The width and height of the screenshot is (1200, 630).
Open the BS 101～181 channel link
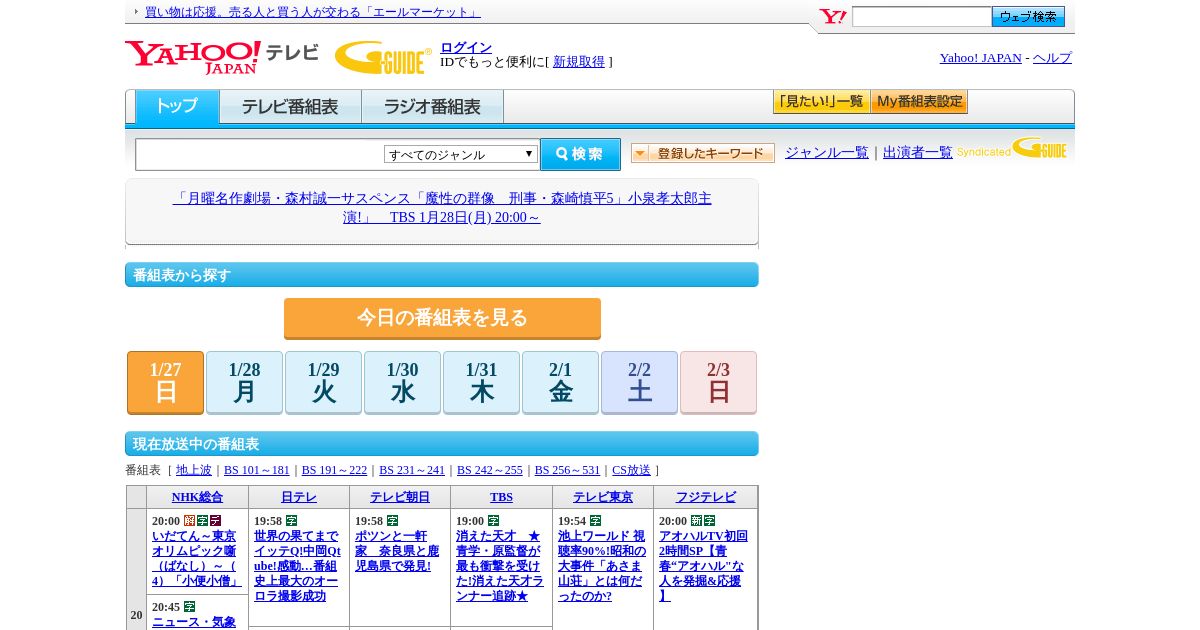(x=256, y=470)
